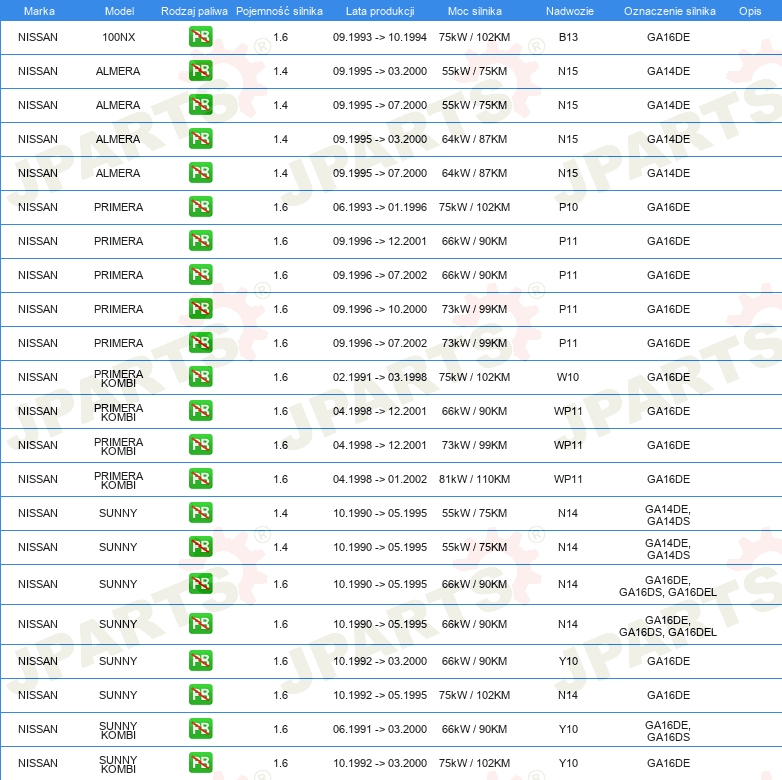Screen dimensions: 782x780
Task: Click fuel icon for Almera 55kW 09.1995 -> 03.2000
Action: click(200, 70)
